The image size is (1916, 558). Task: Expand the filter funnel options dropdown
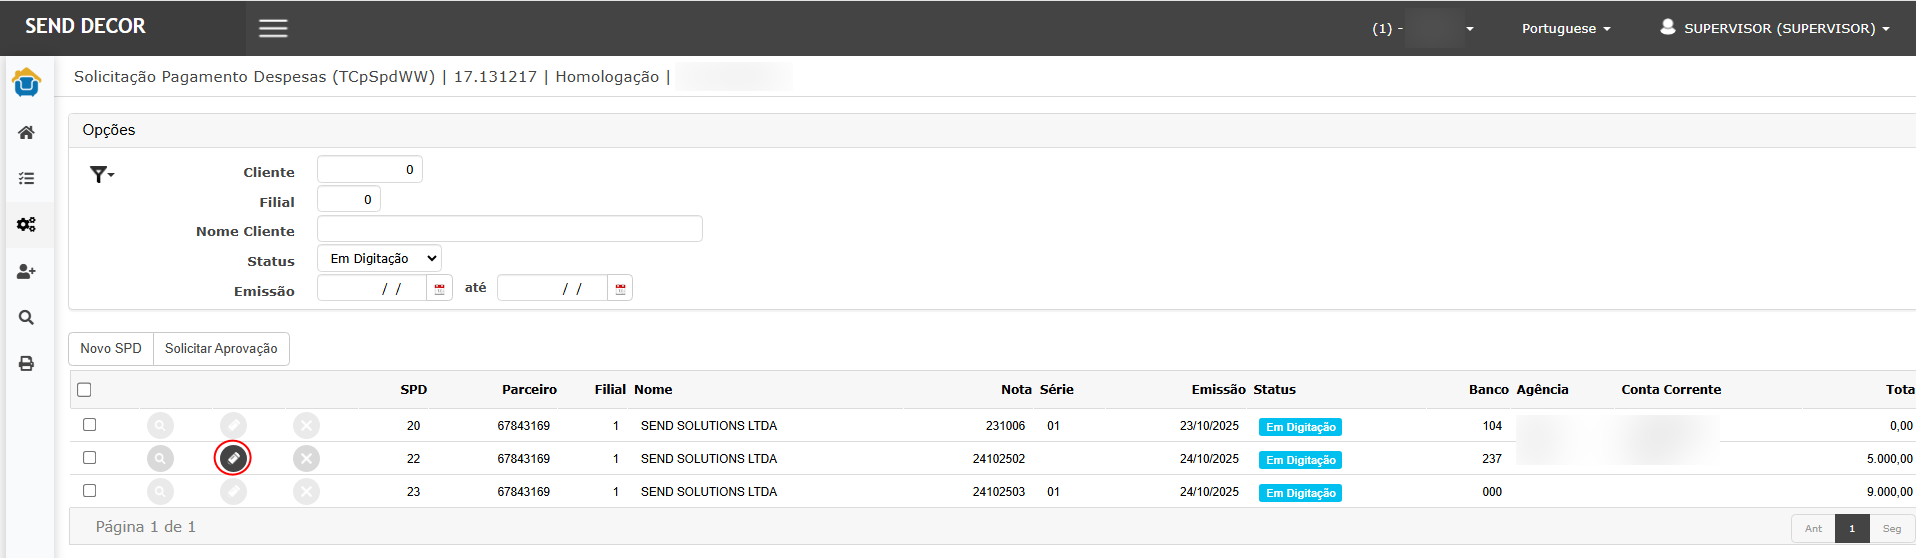click(x=102, y=175)
